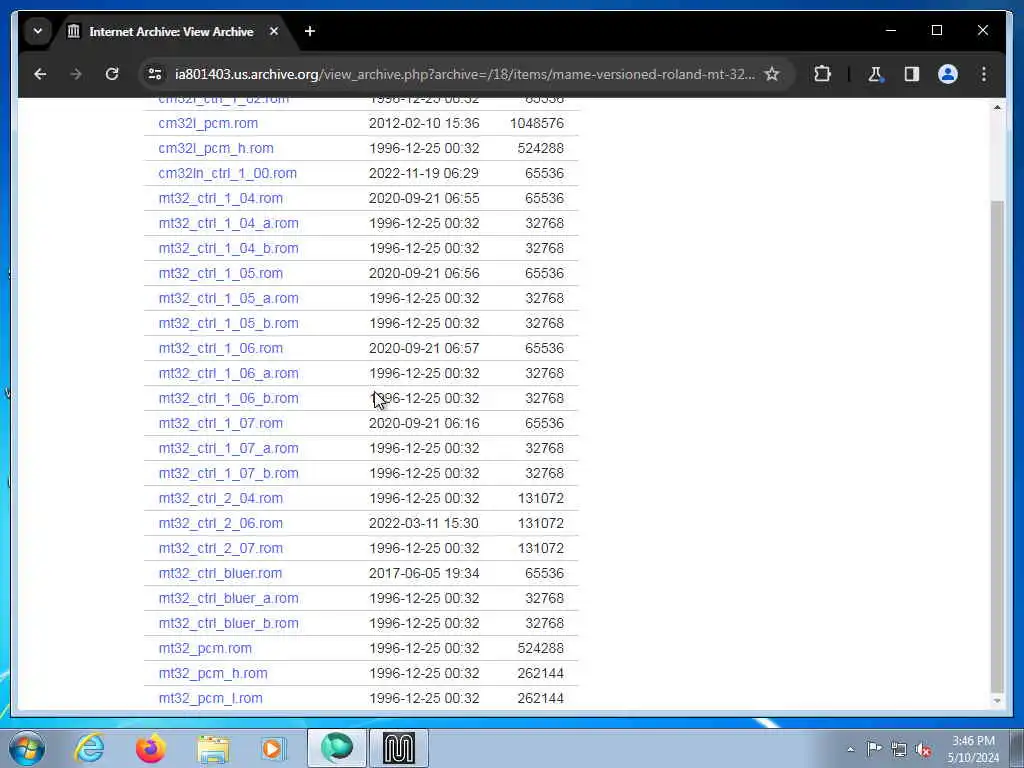Open Action Center flag icon

[x=874, y=749]
